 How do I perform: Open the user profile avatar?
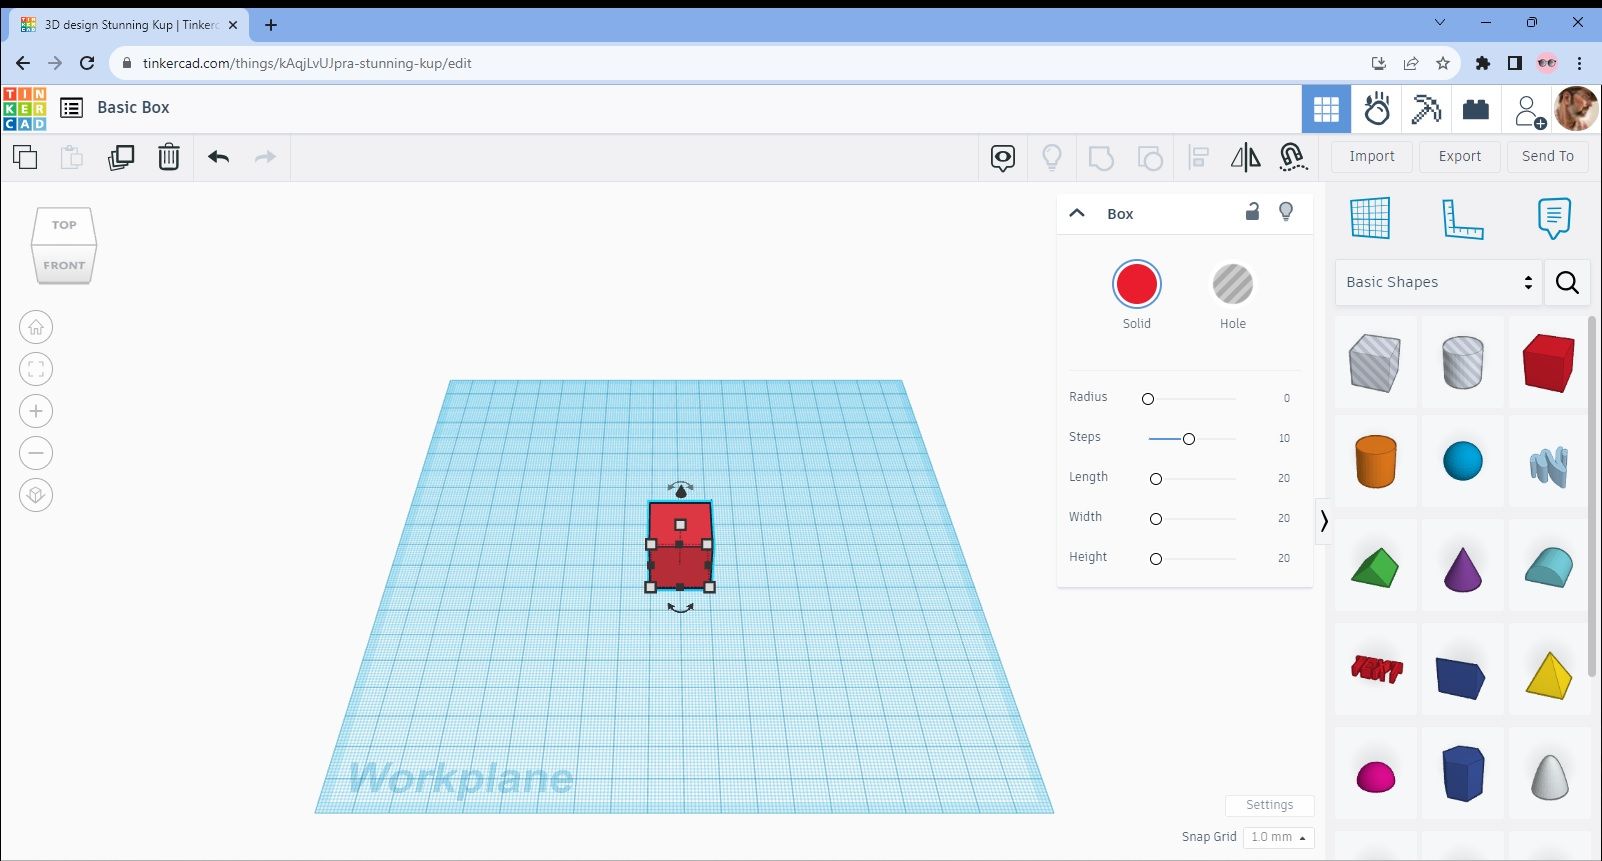pyautogui.click(x=1576, y=108)
